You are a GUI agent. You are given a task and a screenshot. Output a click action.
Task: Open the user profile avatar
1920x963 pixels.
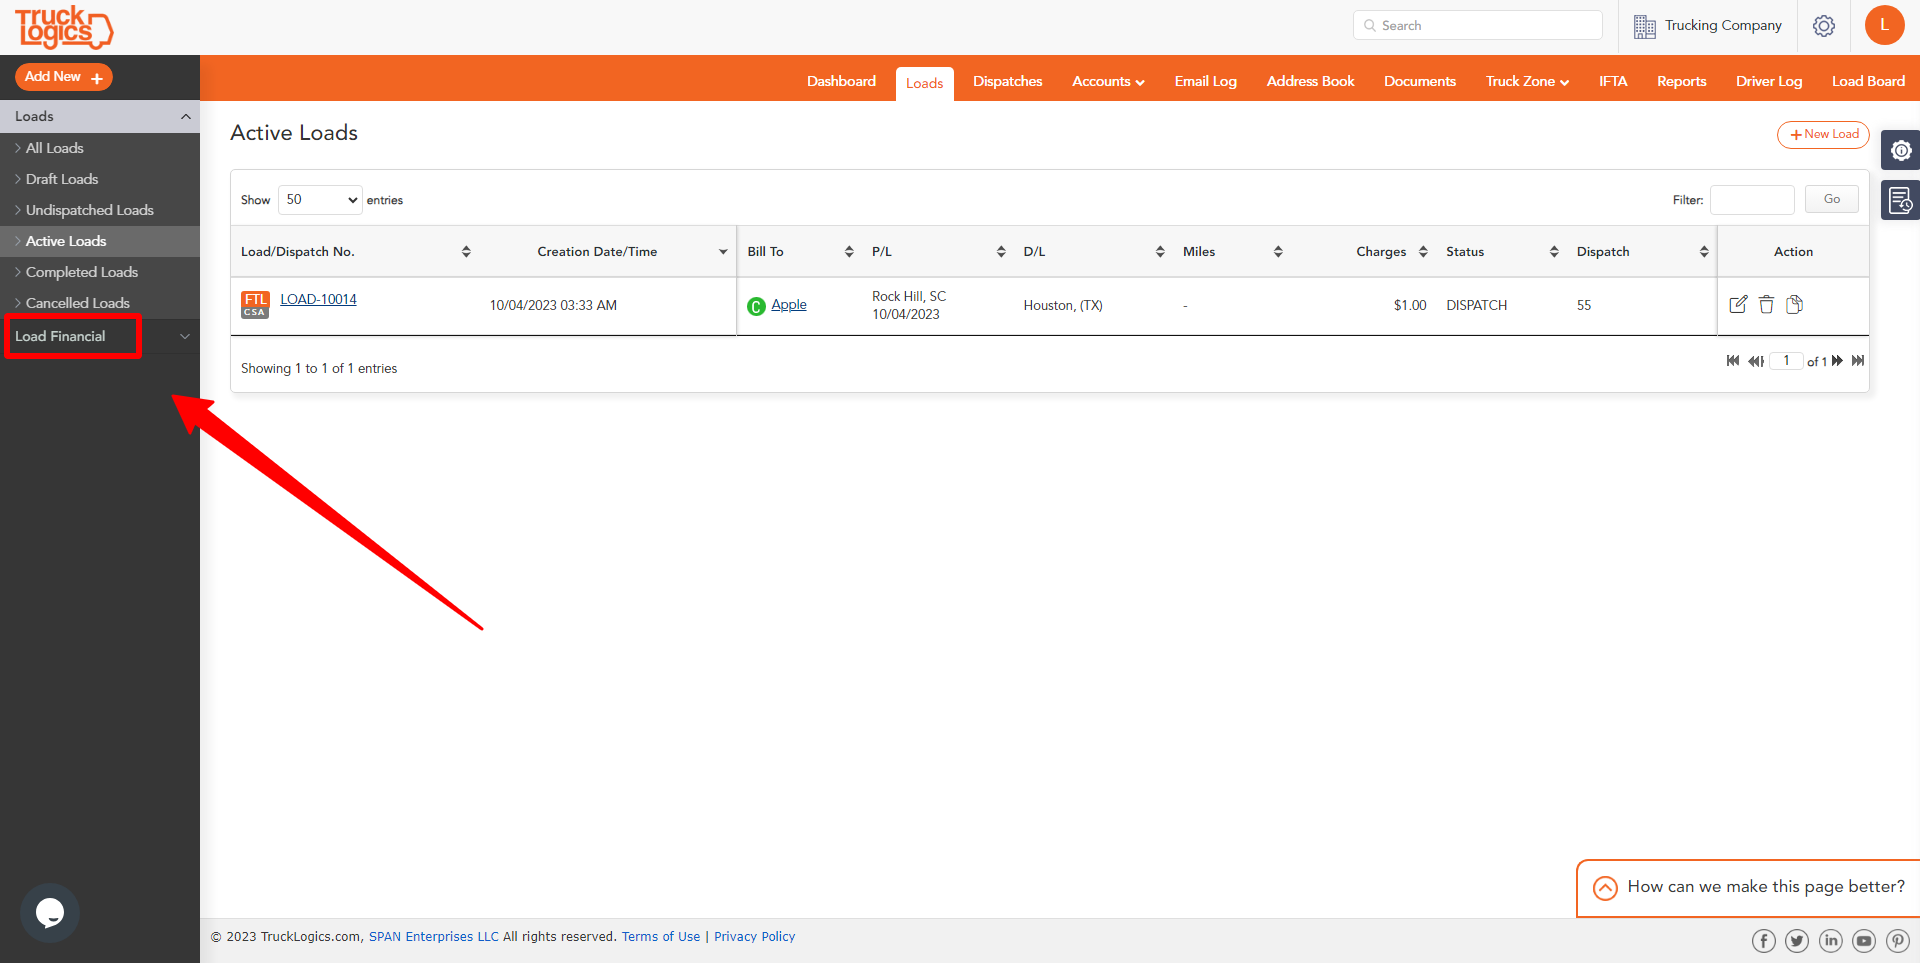tap(1885, 26)
